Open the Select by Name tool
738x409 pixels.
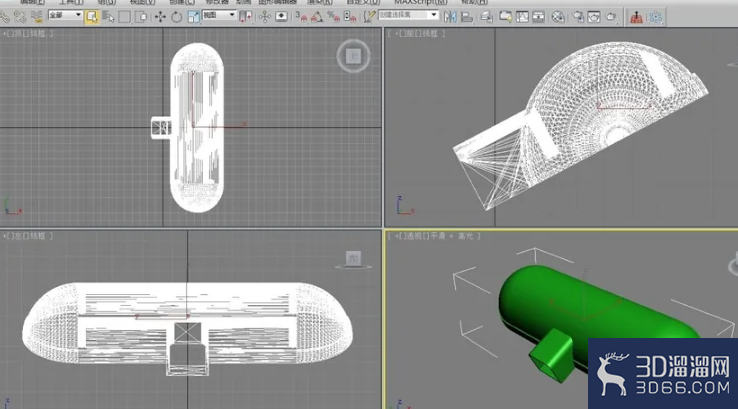coord(108,17)
